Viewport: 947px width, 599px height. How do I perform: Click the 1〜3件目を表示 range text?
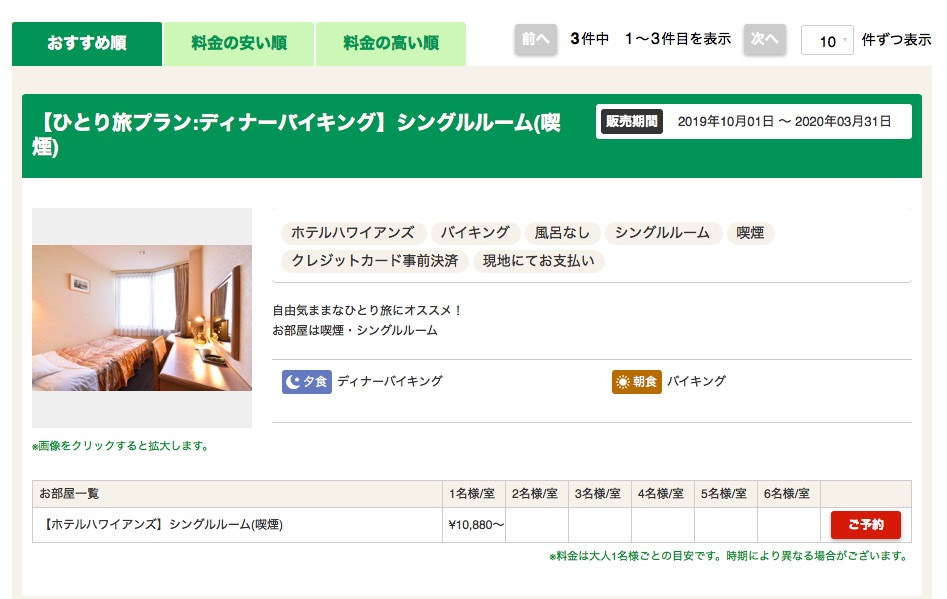point(678,39)
